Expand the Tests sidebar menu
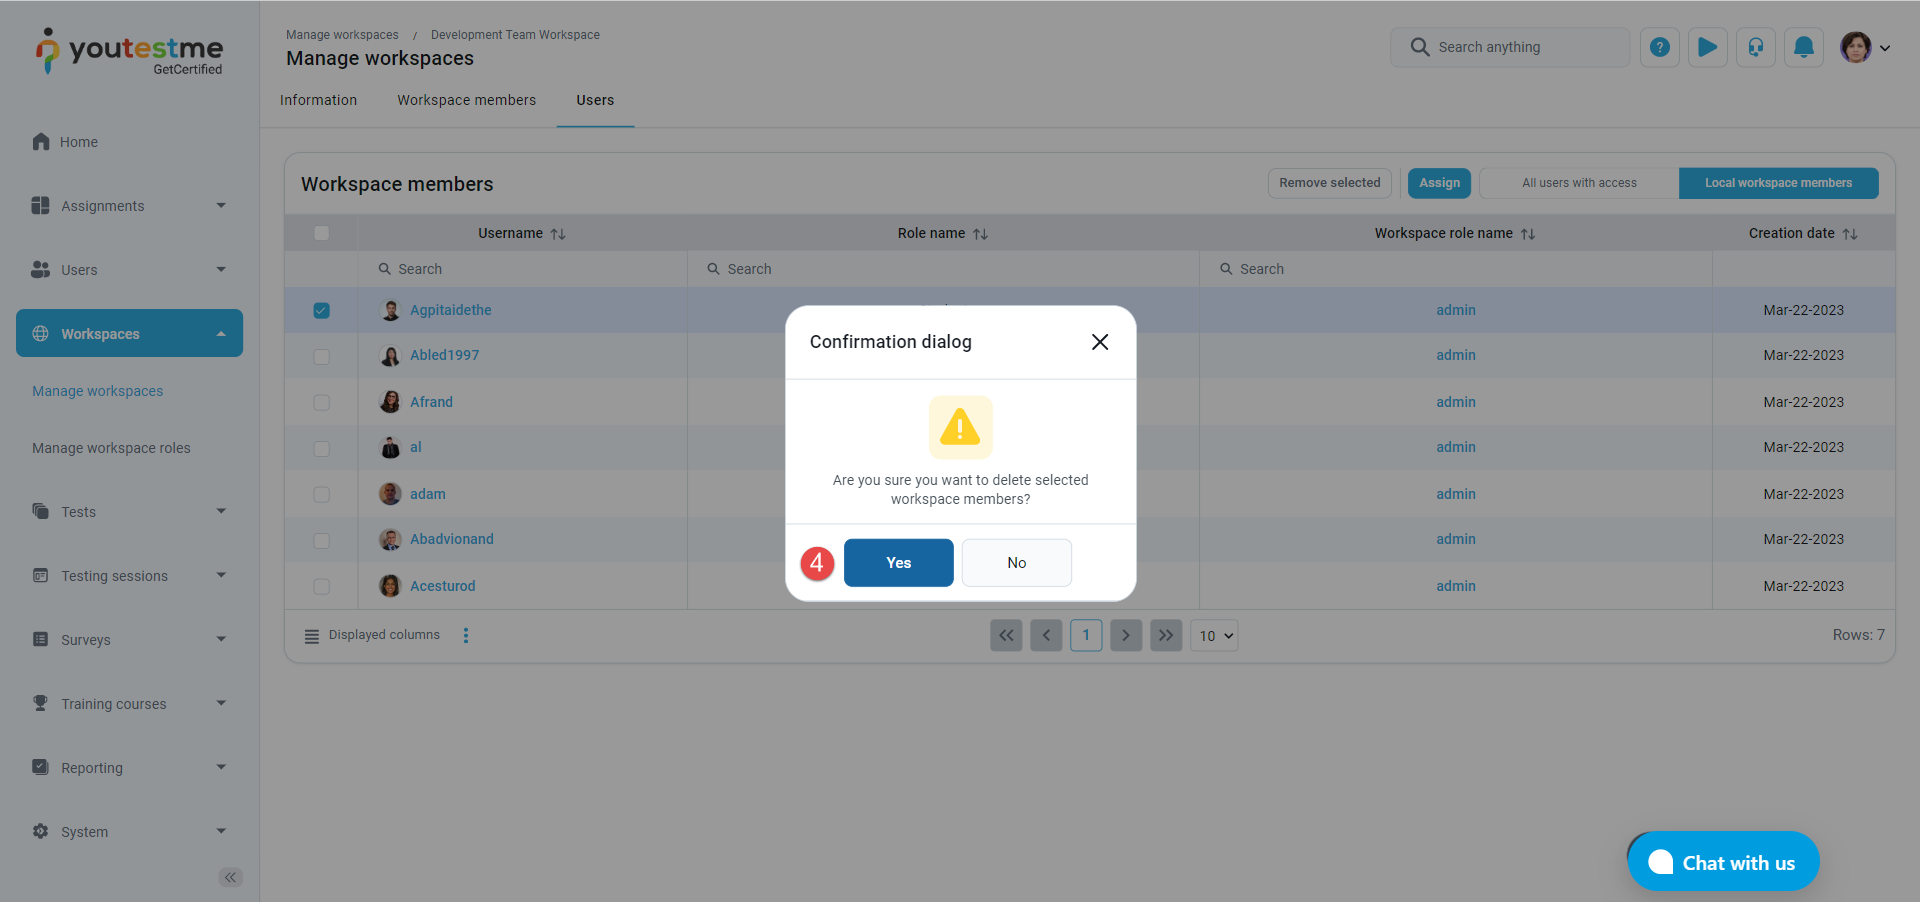Viewport: 1920px width, 902px height. pyautogui.click(x=129, y=512)
